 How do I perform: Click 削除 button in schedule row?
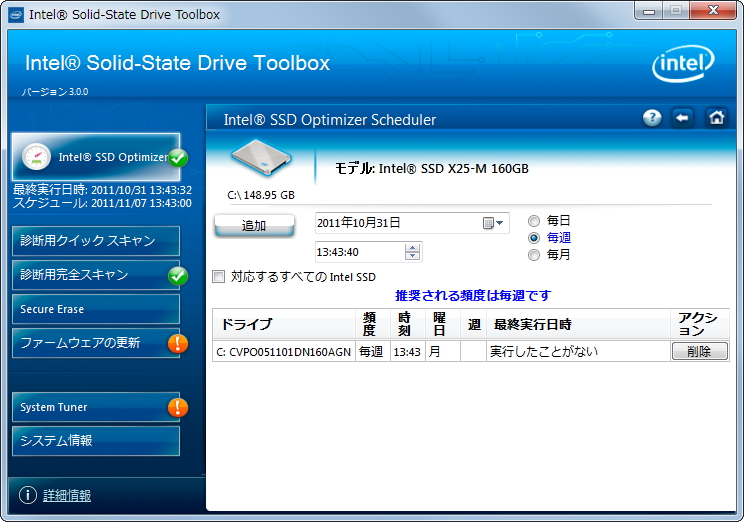[699, 352]
